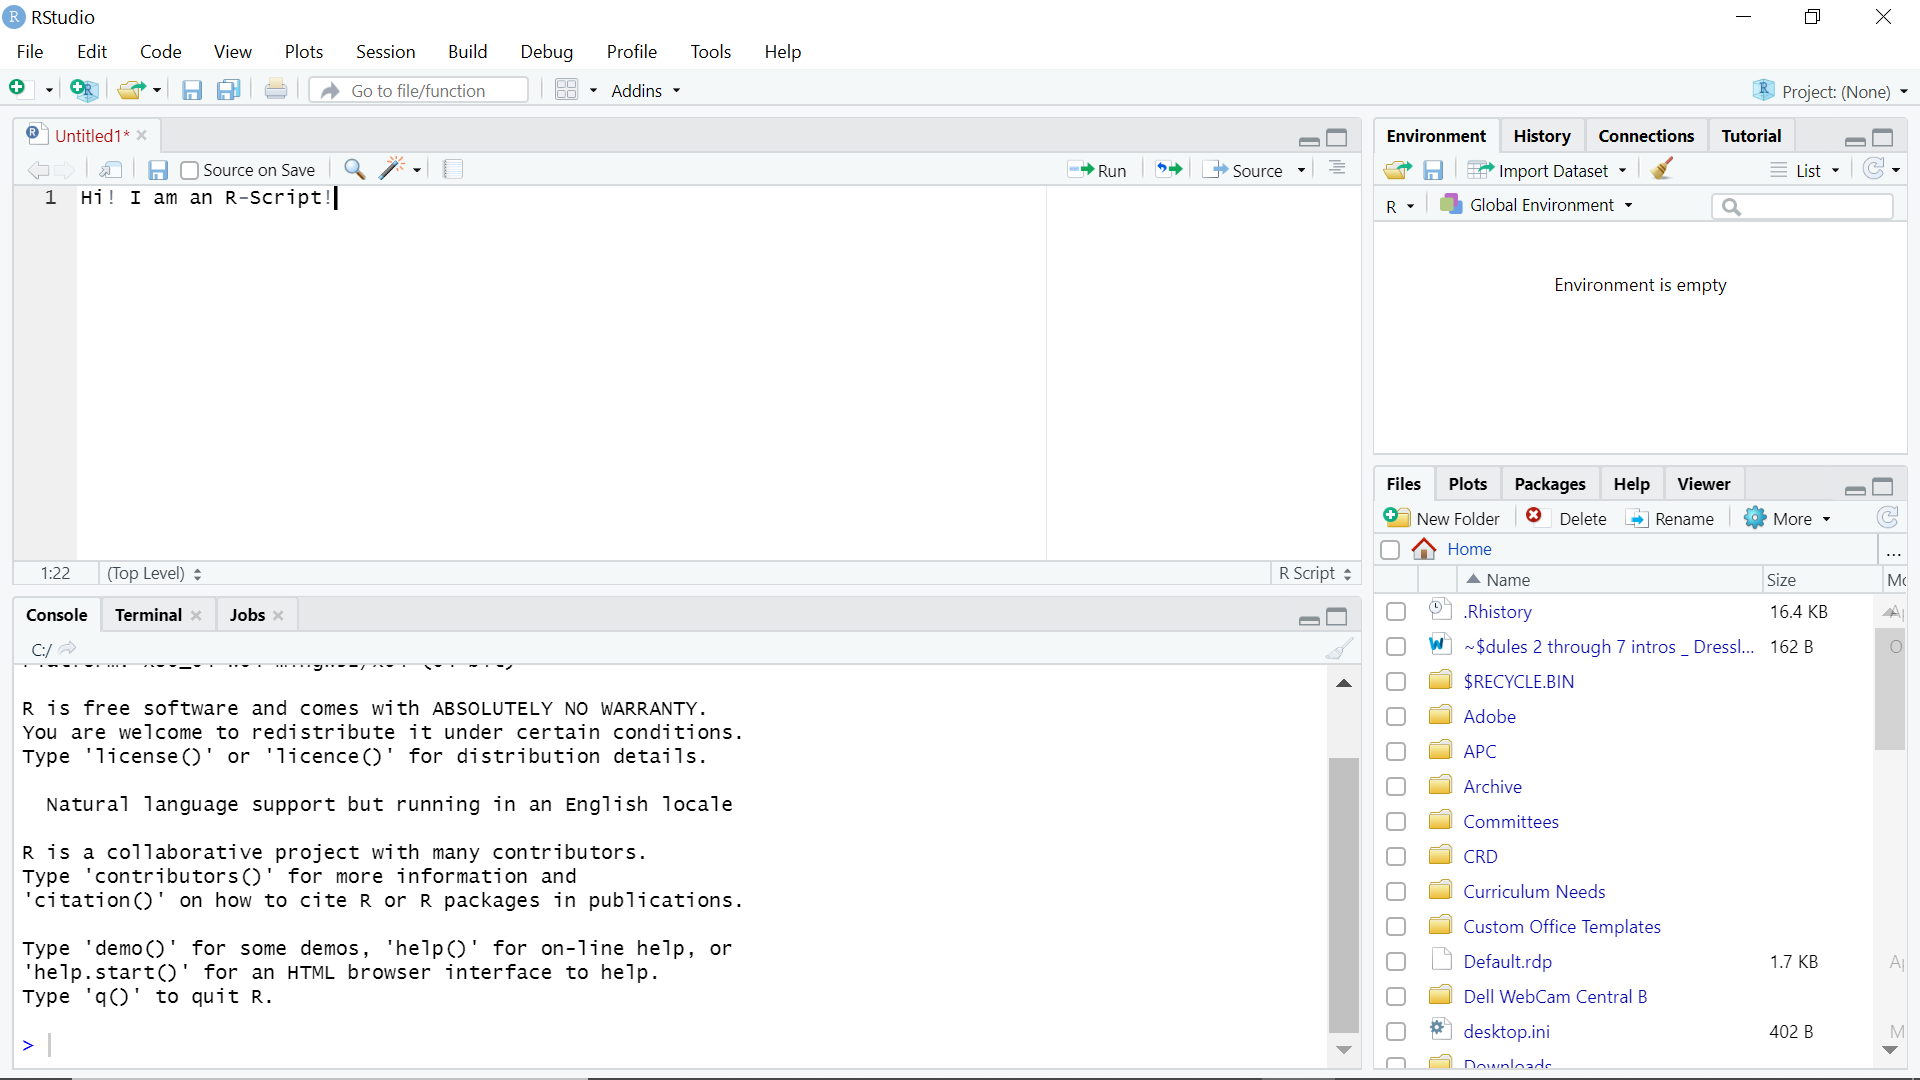Click the Save icon in editor toolbar
This screenshot has width=1920, height=1080.
(x=157, y=169)
